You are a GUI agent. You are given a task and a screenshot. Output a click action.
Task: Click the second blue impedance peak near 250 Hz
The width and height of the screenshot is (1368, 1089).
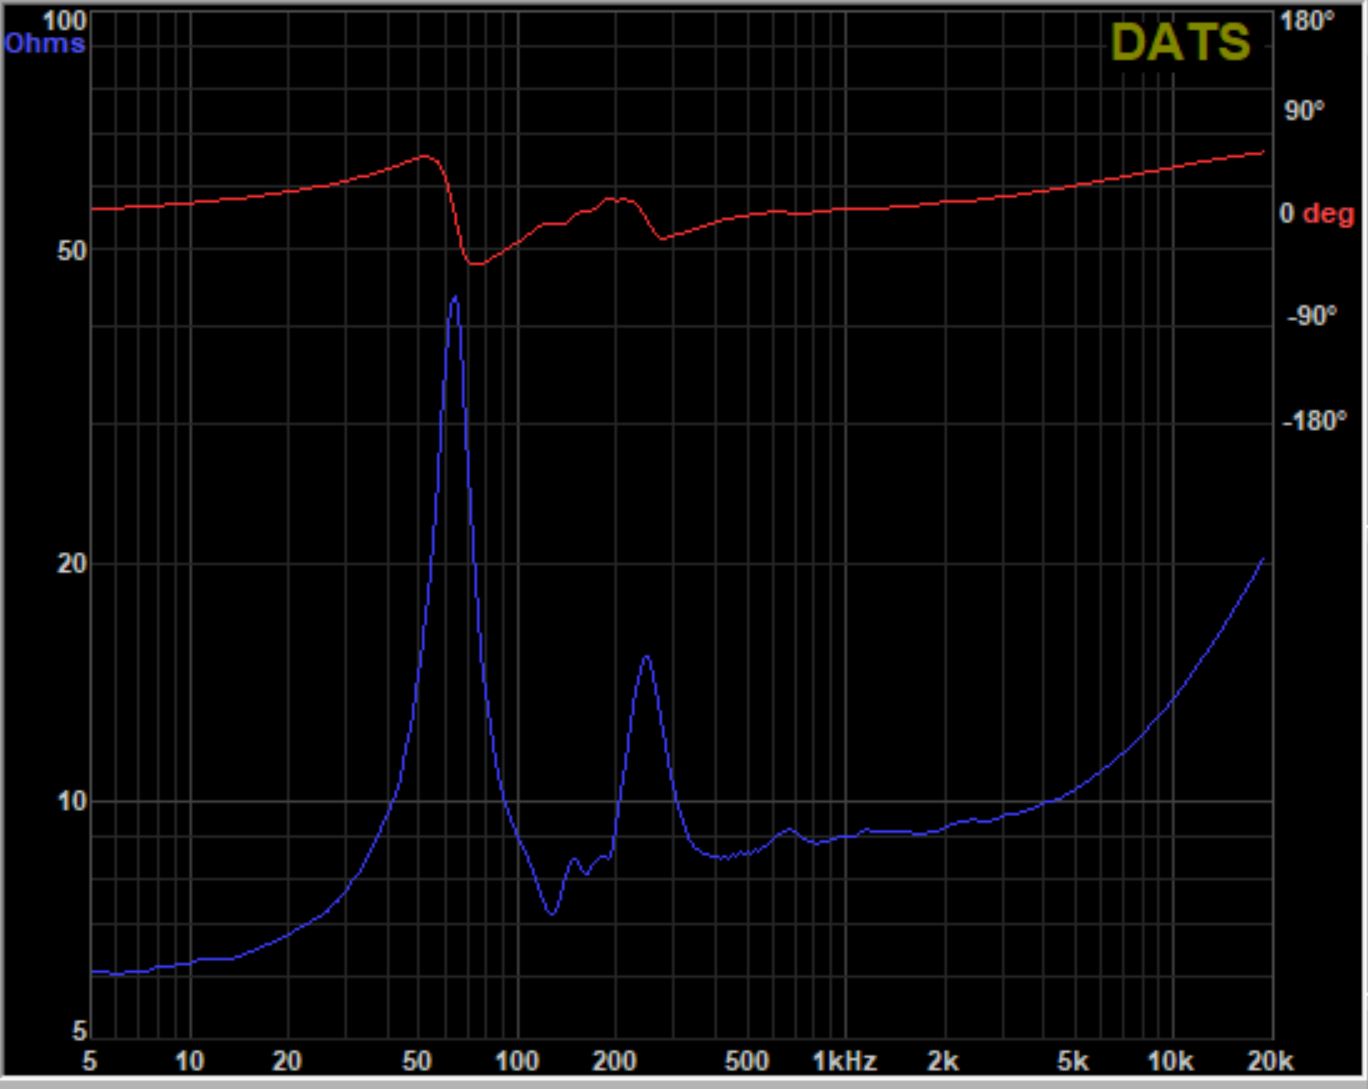tap(647, 657)
